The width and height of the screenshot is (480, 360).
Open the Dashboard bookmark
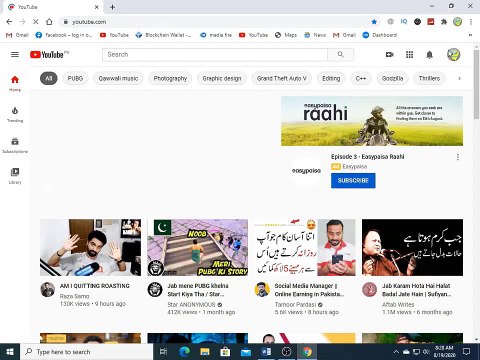pos(380,35)
